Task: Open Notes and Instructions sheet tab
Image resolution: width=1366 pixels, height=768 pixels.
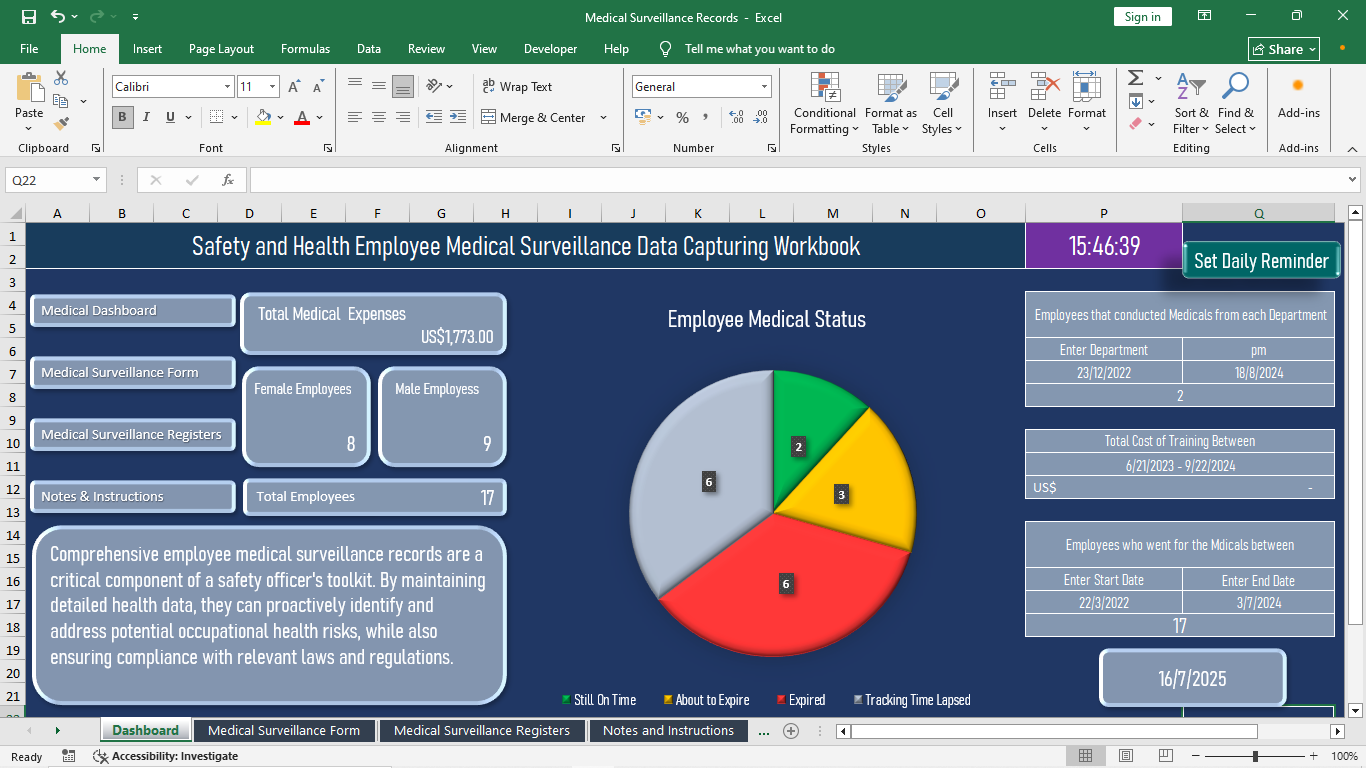Action: (x=668, y=731)
